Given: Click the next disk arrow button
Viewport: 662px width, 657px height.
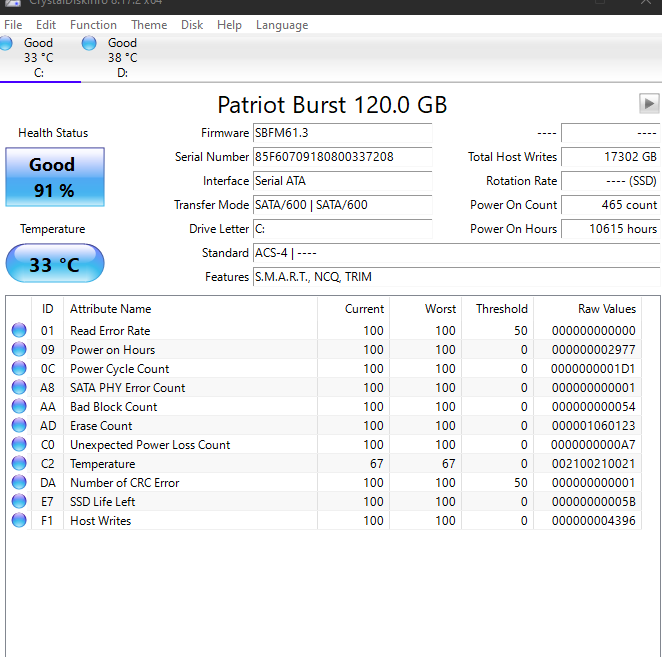Looking at the screenshot, I should pyautogui.click(x=649, y=103).
